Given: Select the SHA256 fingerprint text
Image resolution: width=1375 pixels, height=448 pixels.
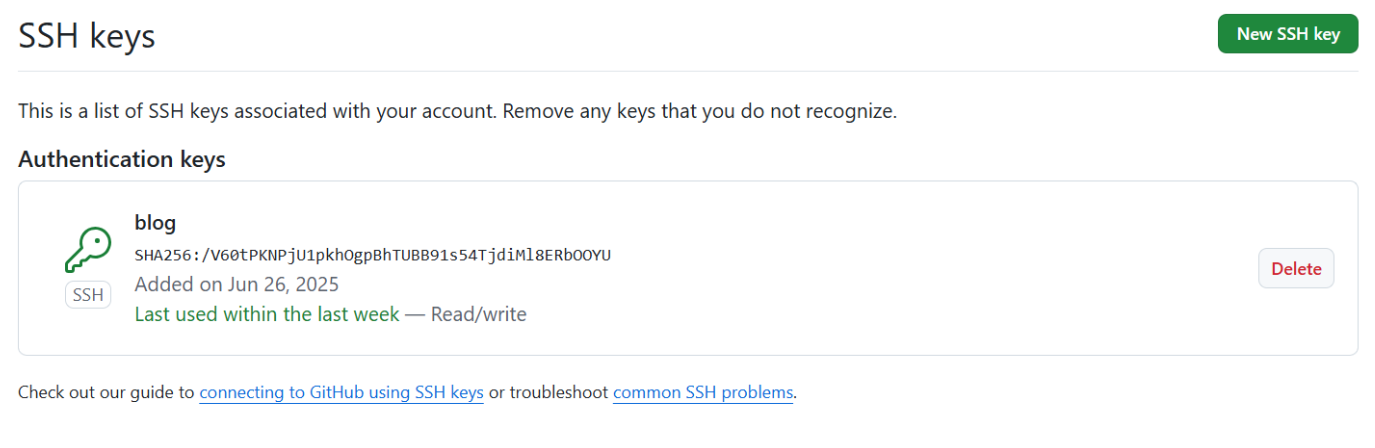Looking at the screenshot, I should pyautogui.click(x=372, y=255).
